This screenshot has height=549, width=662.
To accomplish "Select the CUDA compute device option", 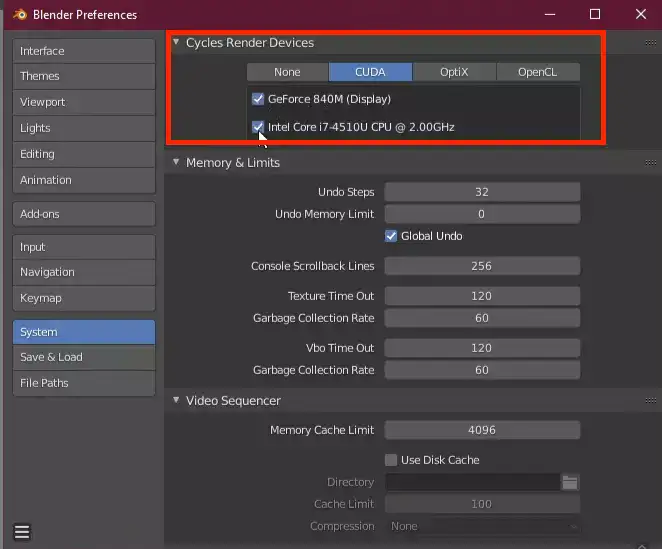I will point(370,72).
